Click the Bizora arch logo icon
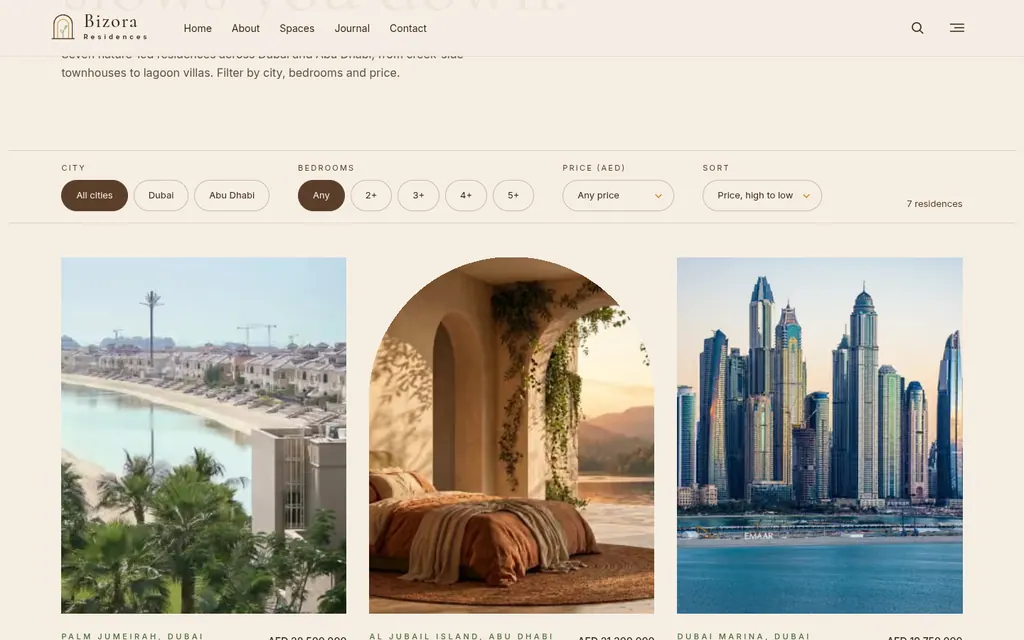The image size is (1024, 640). [63, 27]
